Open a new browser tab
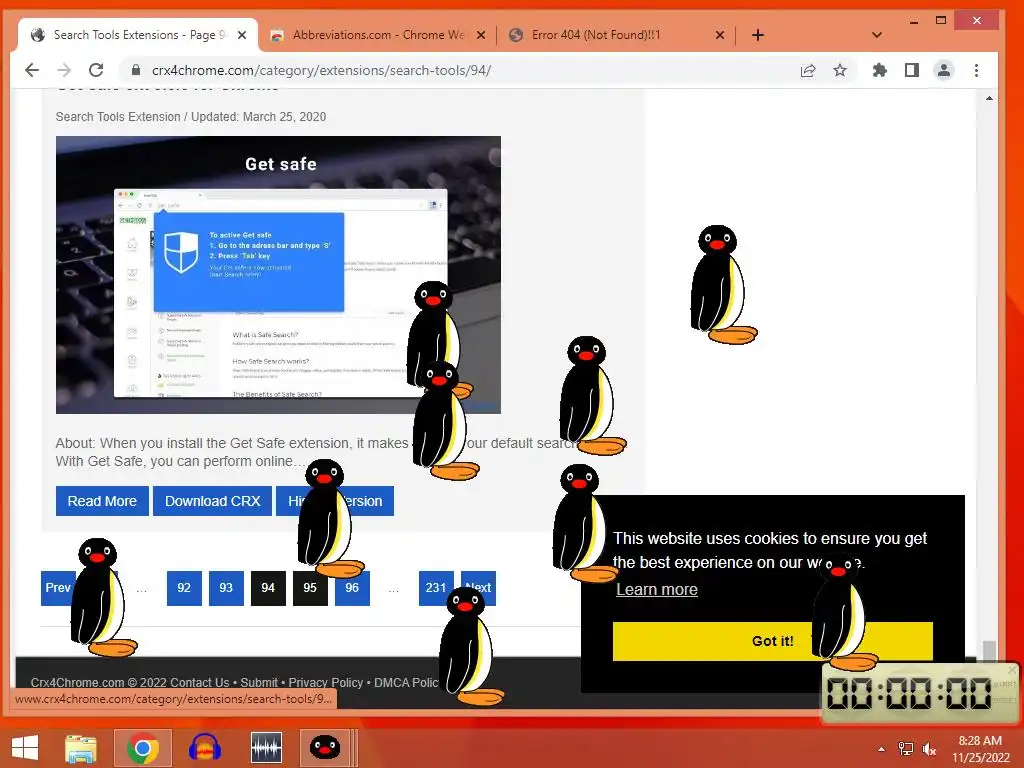 point(758,35)
